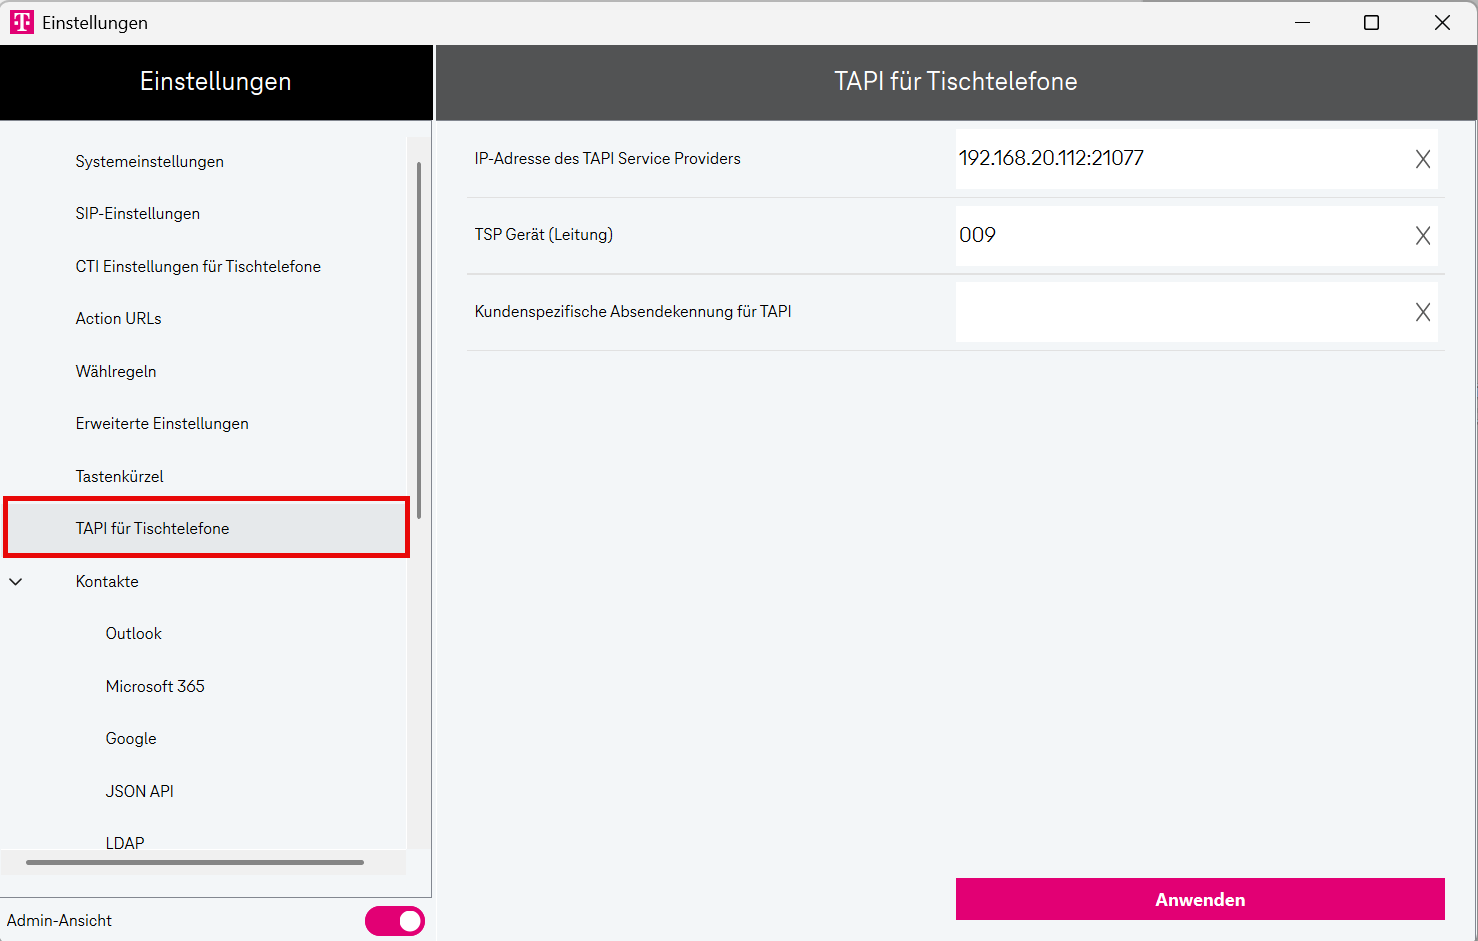Click the TSP Gerät input field

click(x=1180, y=236)
